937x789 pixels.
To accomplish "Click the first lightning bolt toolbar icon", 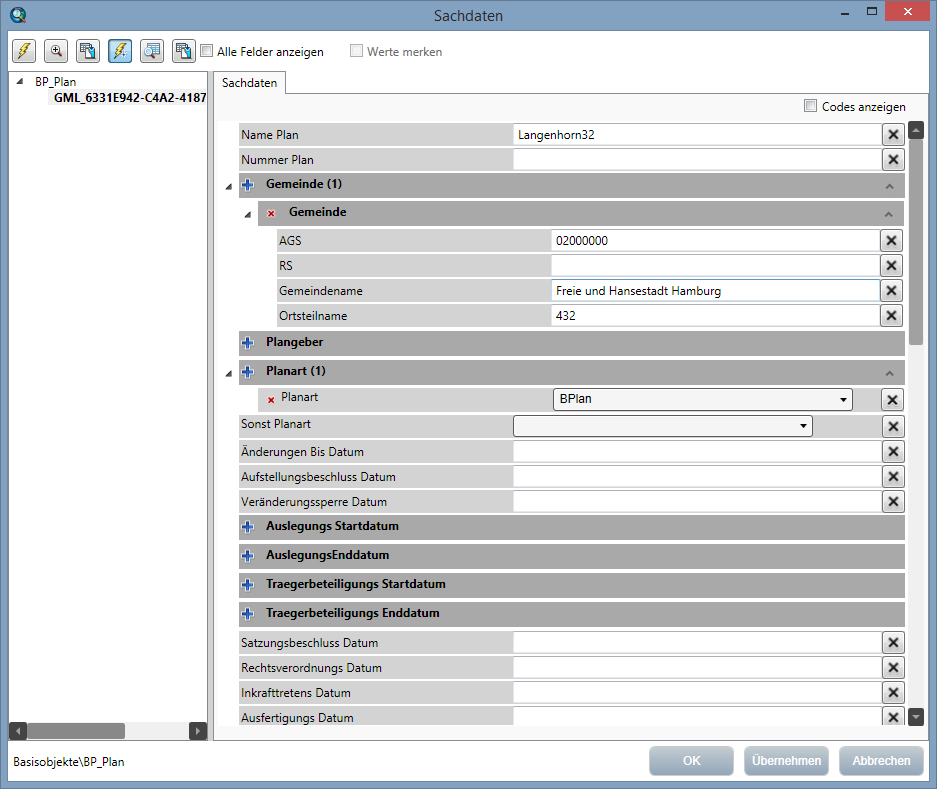I will tap(24, 51).
